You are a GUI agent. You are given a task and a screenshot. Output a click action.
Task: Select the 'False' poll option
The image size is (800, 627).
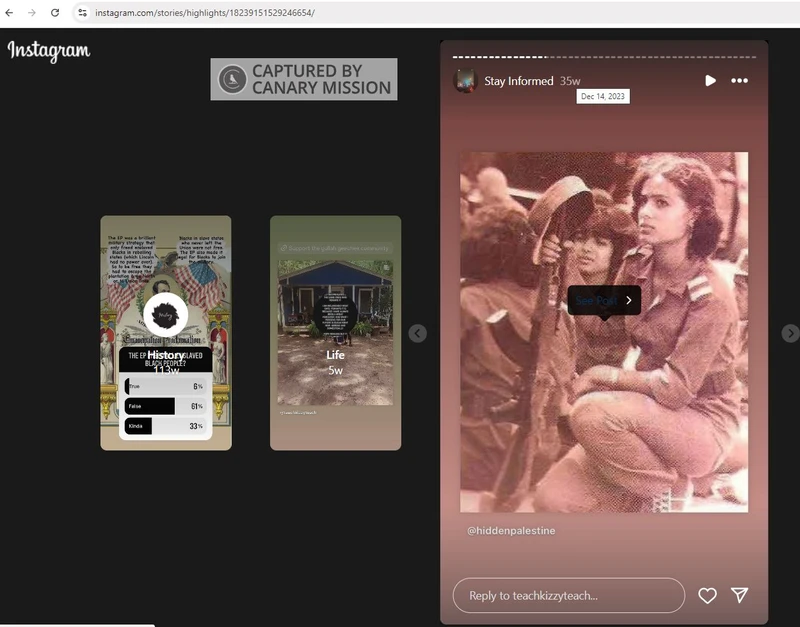pyautogui.click(x=165, y=406)
